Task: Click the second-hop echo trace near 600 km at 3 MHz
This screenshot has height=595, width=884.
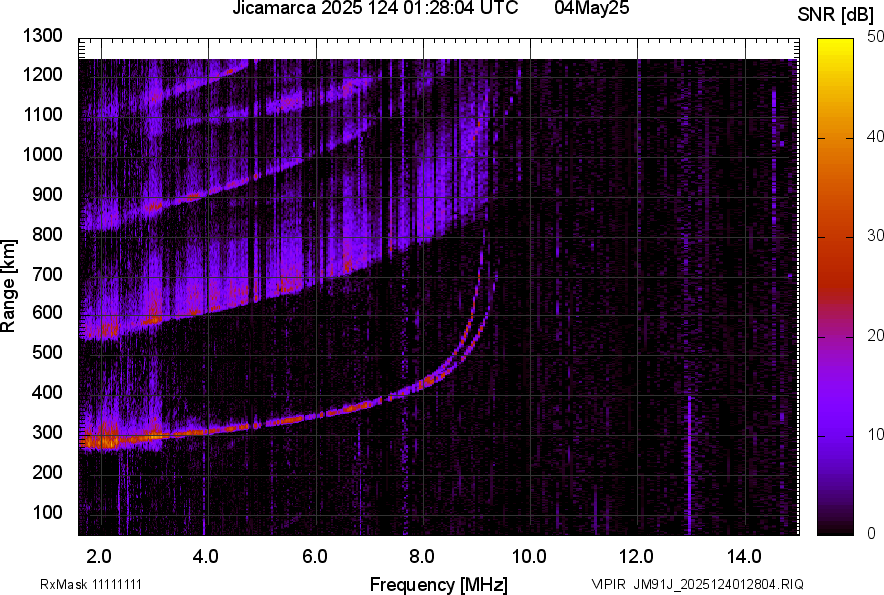Action: [x=152, y=320]
